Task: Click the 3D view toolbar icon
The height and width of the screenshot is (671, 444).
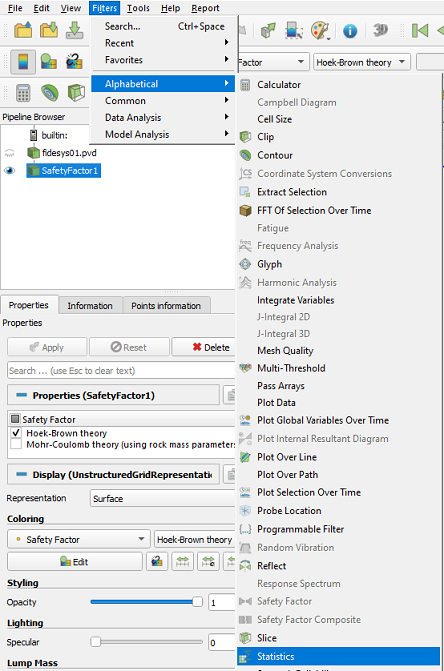Action: pyautogui.click(x=380, y=30)
